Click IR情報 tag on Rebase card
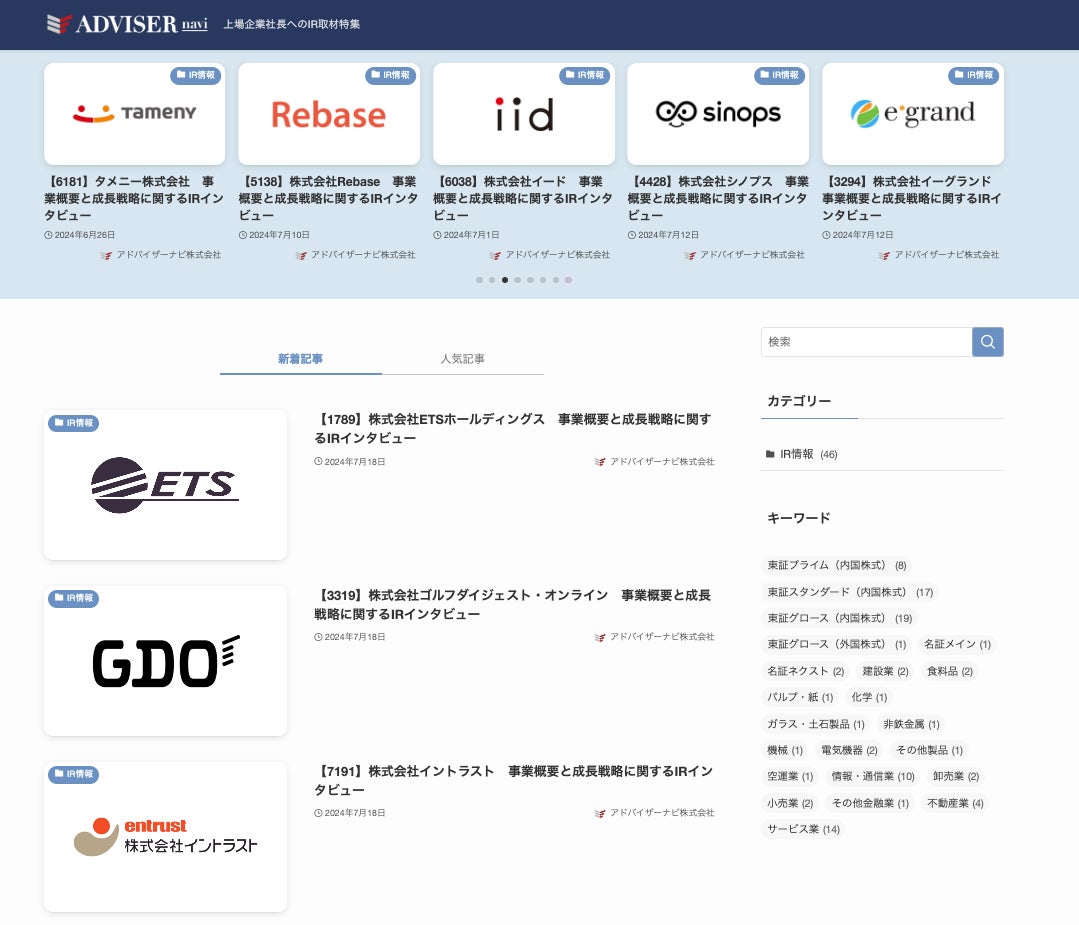 [x=390, y=75]
